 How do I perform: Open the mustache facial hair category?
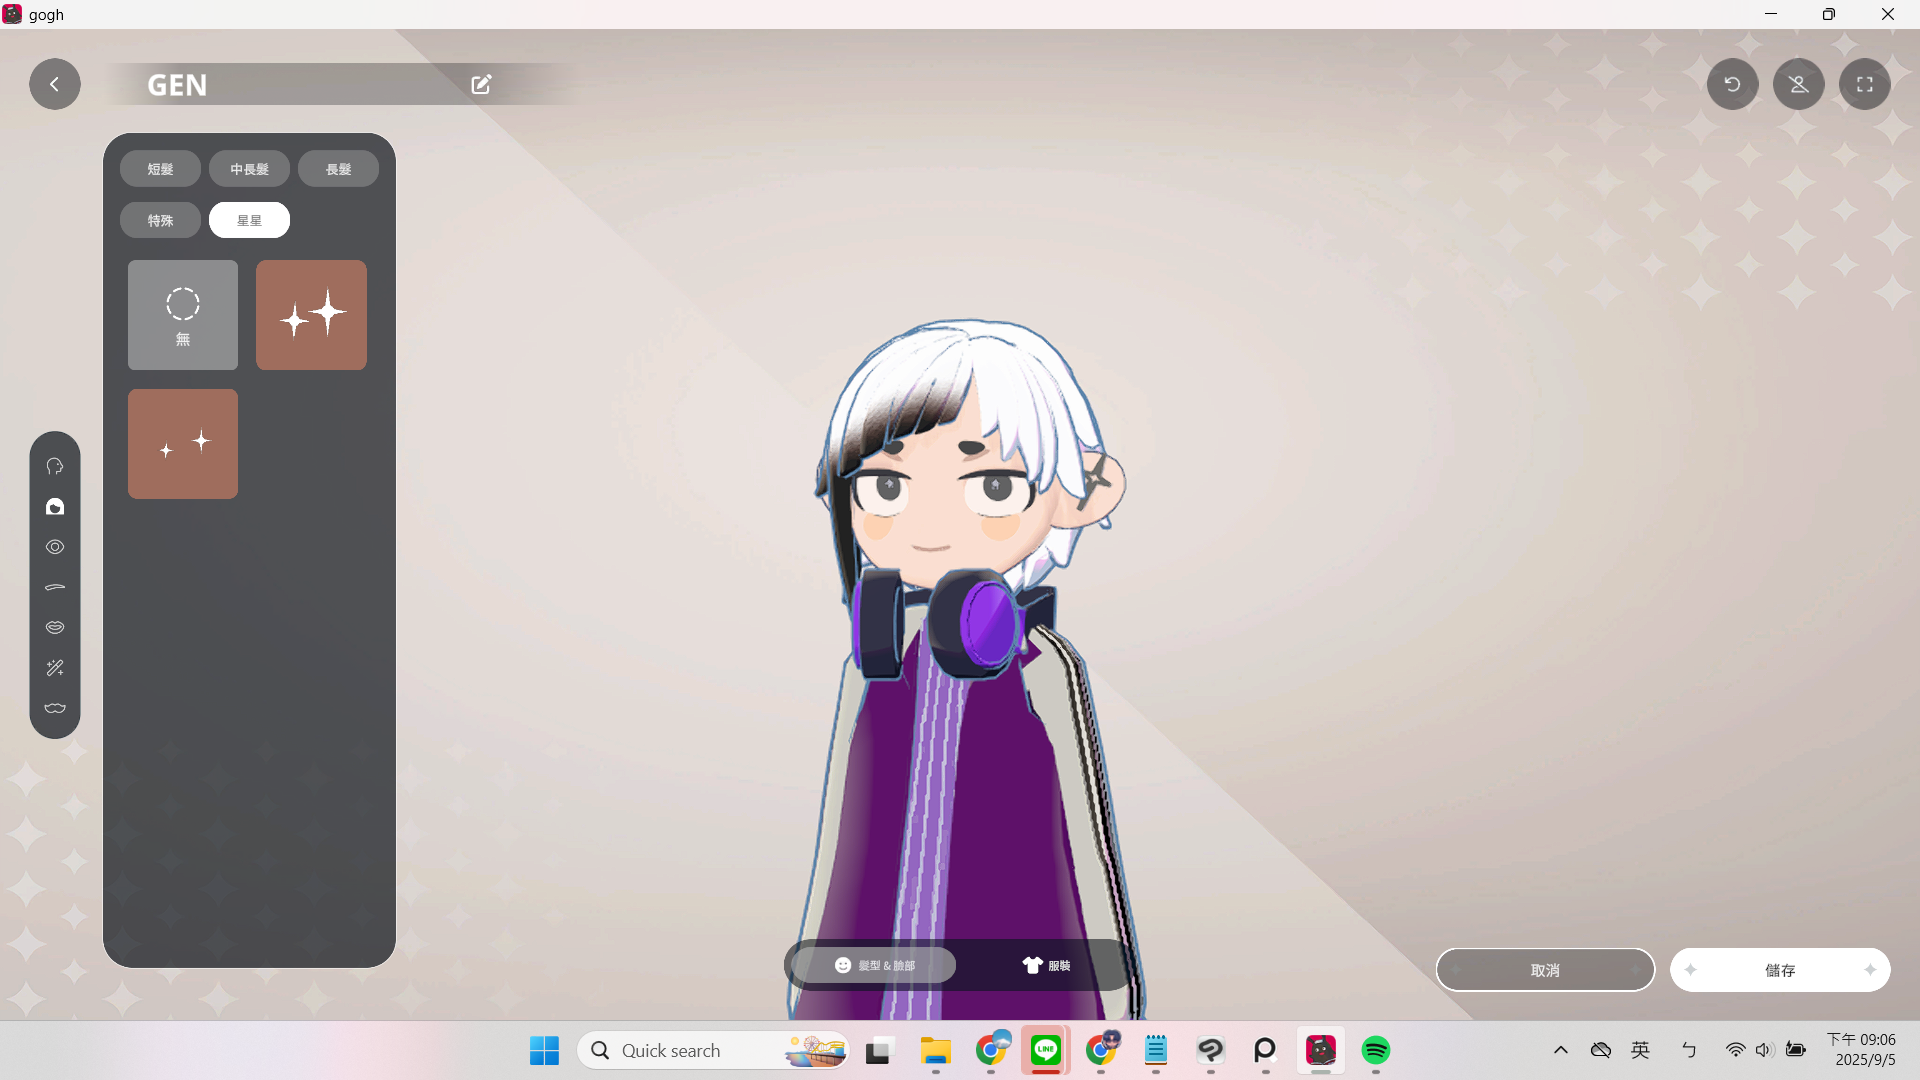tap(55, 708)
